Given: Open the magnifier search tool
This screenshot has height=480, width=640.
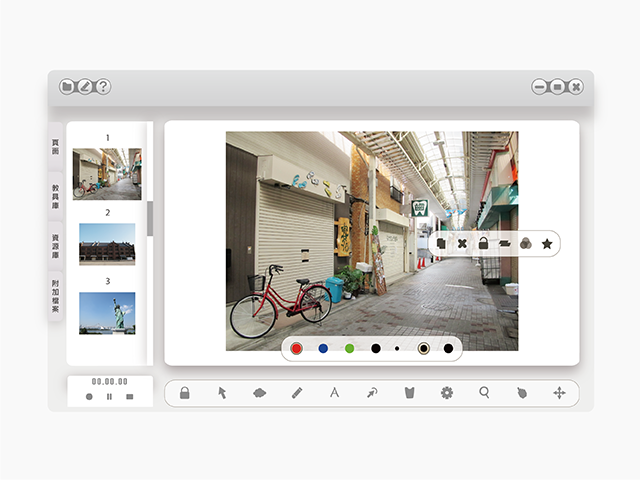Looking at the screenshot, I should click(x=484, y=393).
